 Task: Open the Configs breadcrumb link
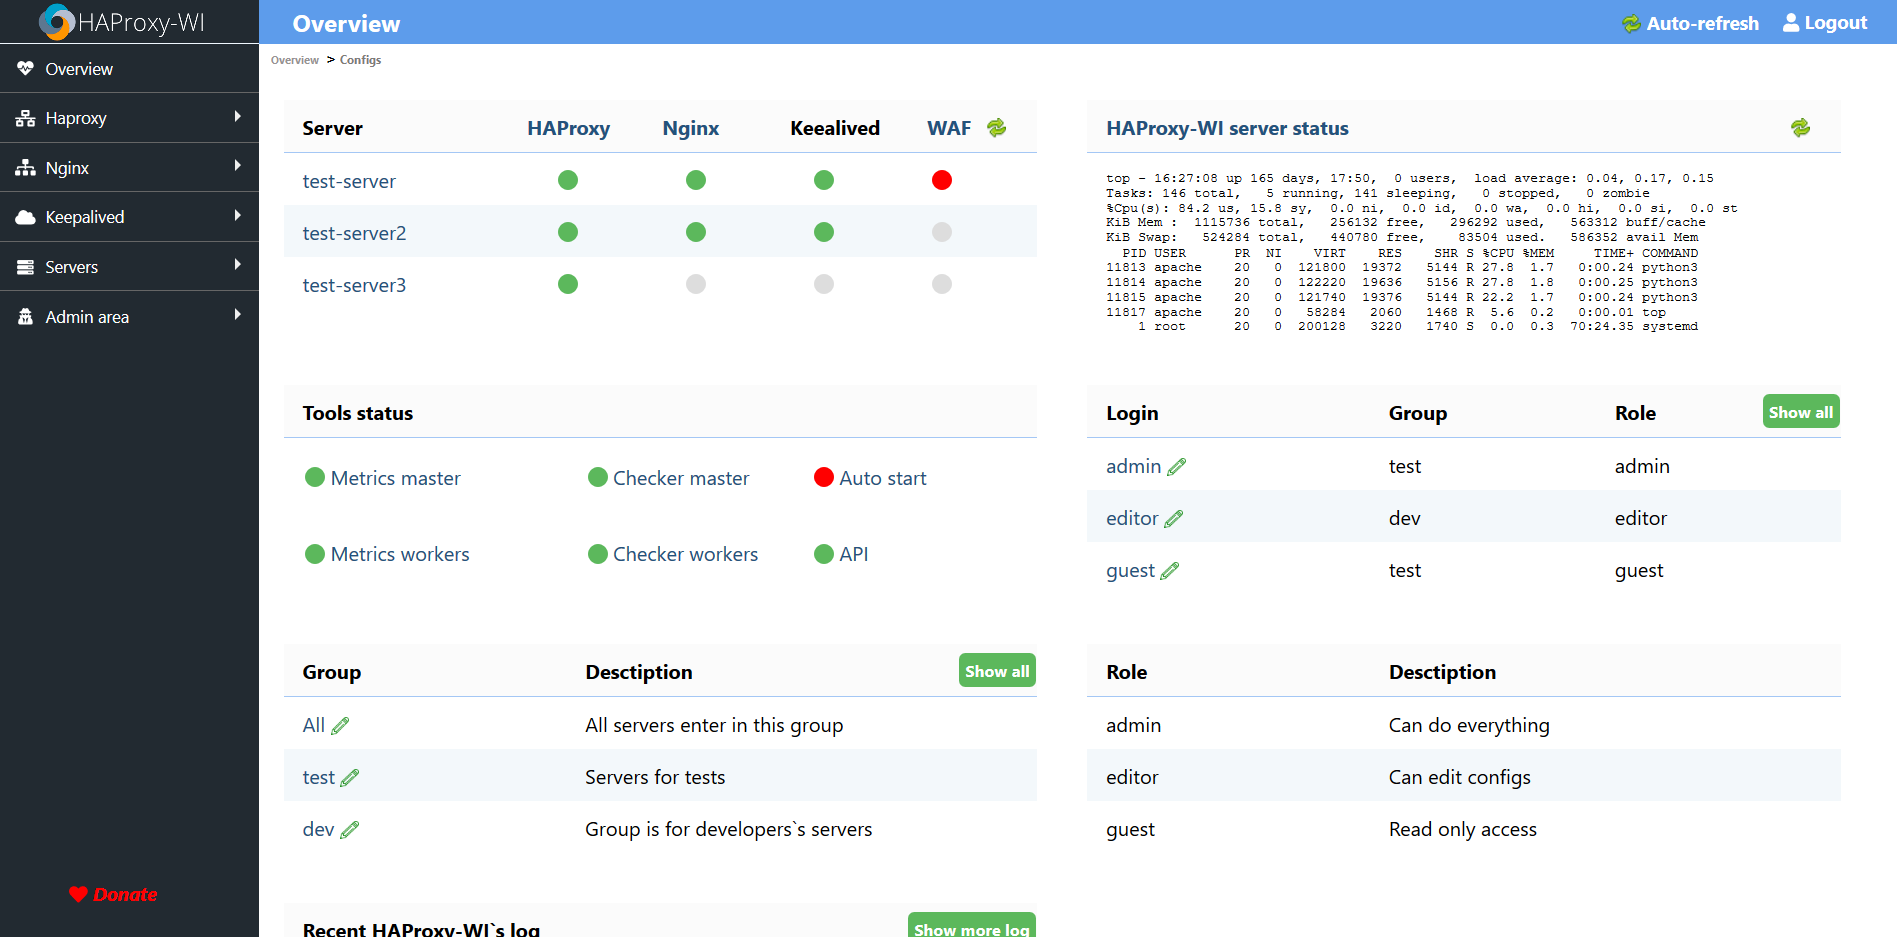(x=360, y=59)
